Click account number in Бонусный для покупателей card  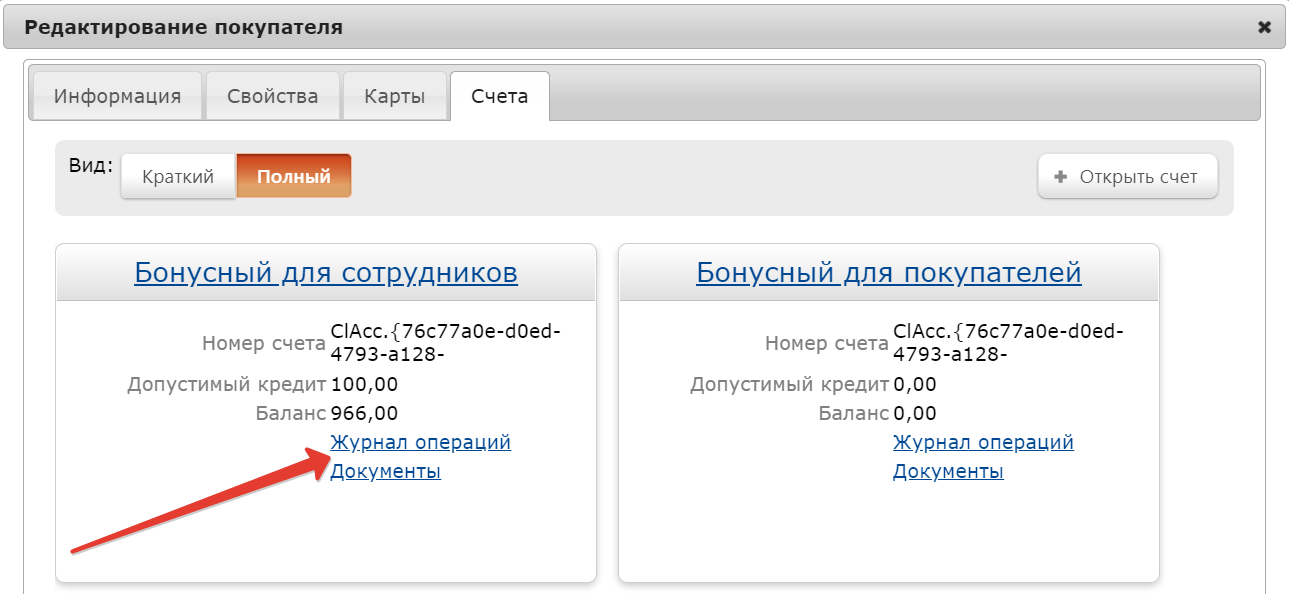point(1008,343)
